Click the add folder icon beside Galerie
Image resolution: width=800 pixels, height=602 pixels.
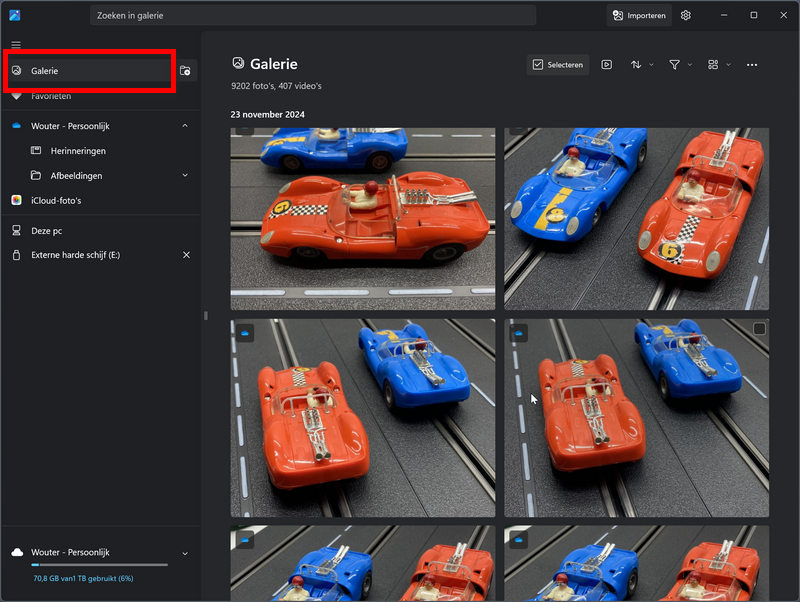185,71
